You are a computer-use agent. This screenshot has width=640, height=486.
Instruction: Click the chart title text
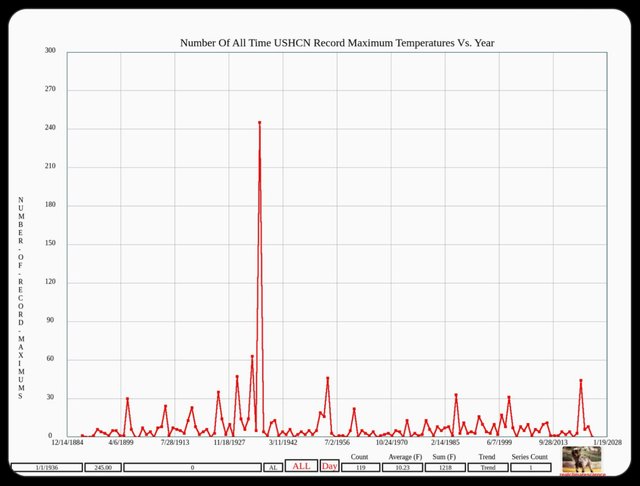337,43
